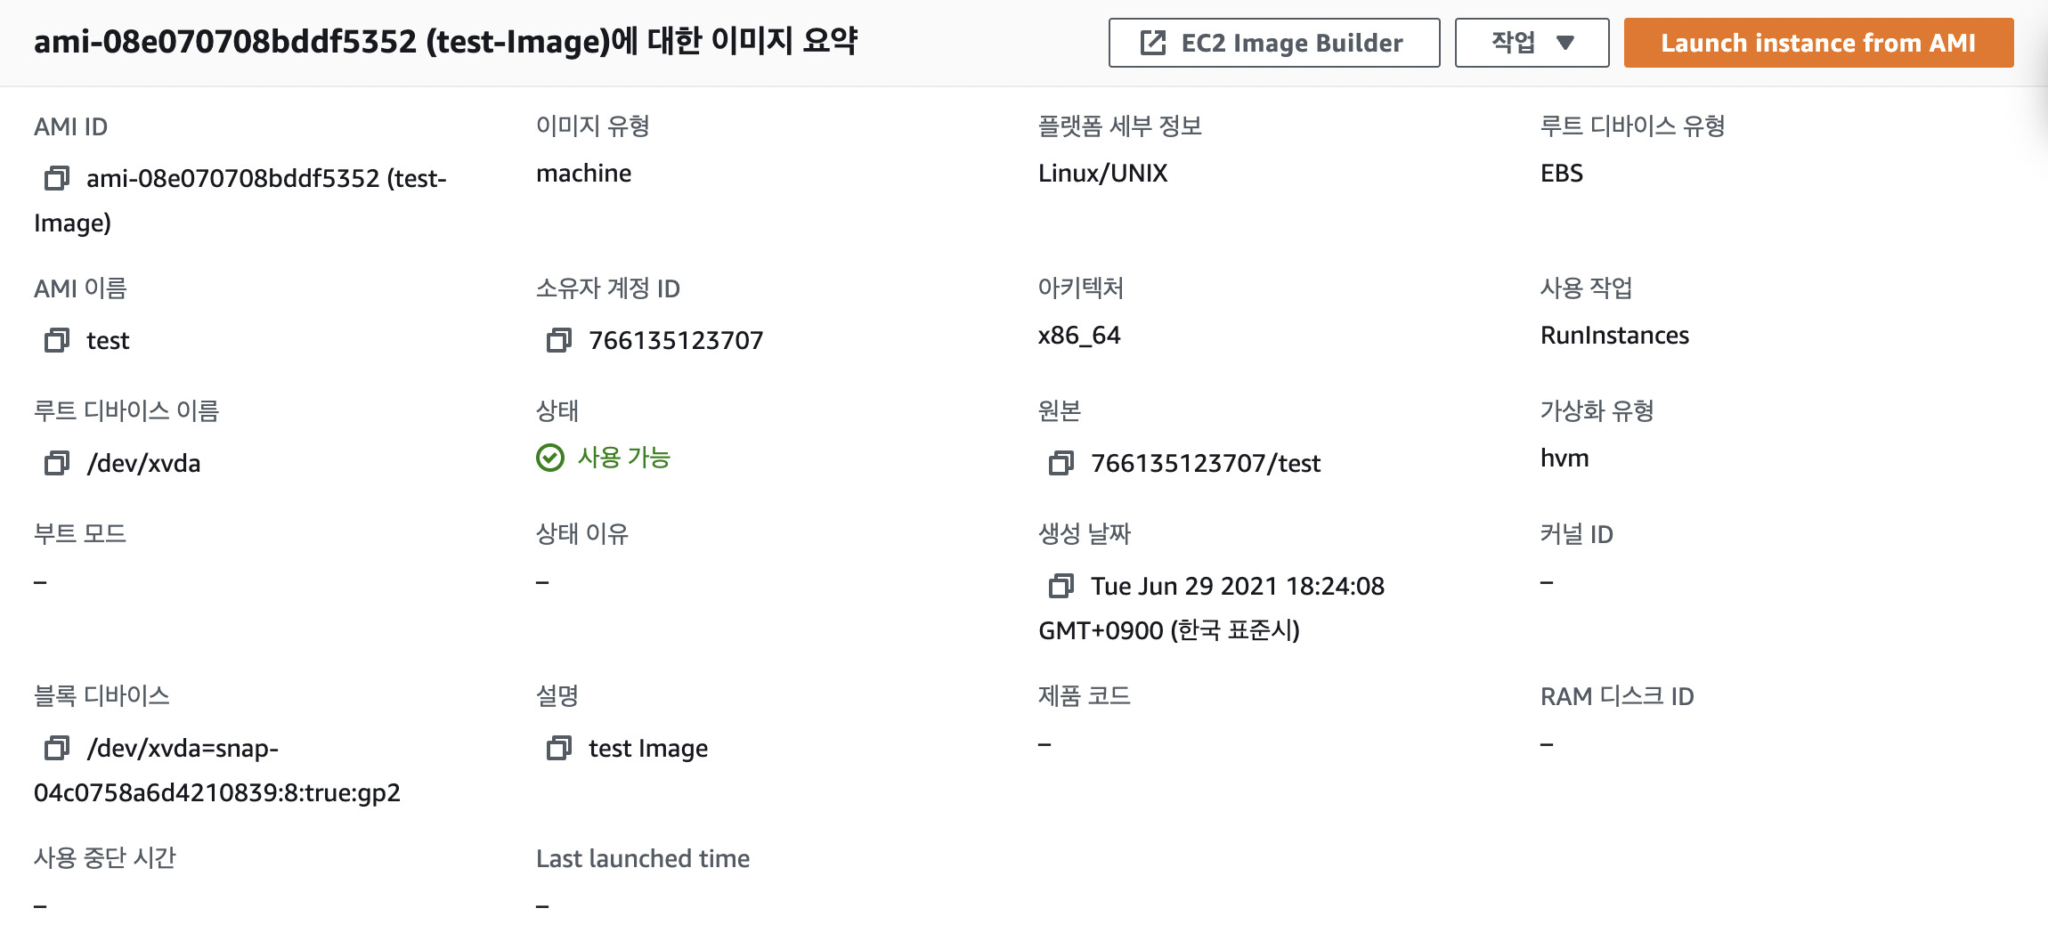This screenshot has height=933, width=2048.
Task: Click the image summary page title
Action: [x=446, y=41]
